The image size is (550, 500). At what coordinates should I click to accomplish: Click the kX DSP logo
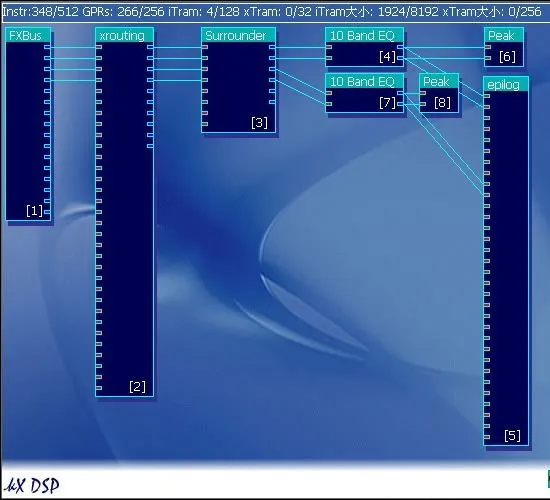click(32, 486)
